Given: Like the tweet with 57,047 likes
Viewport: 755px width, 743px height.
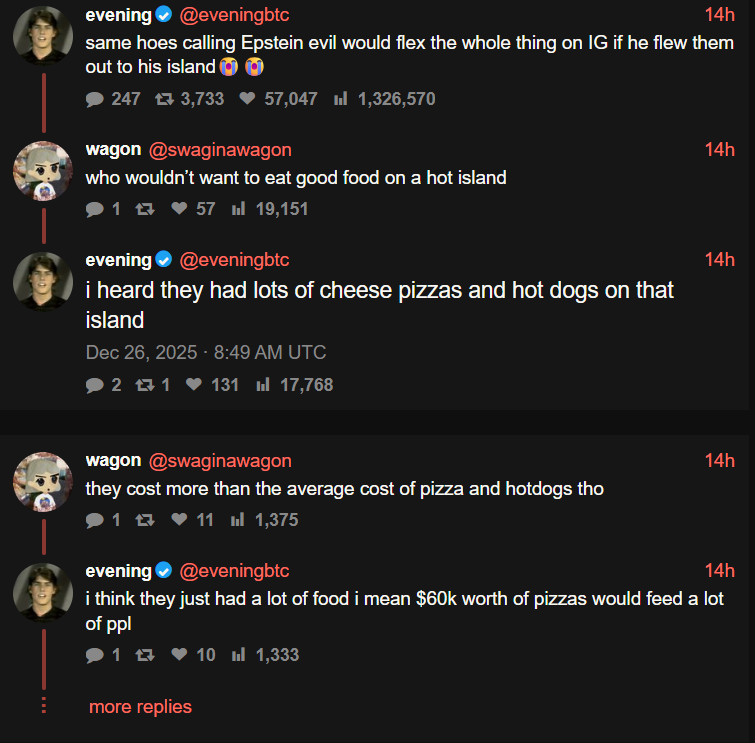Looking at the screenshot, I should pos(248,99).
